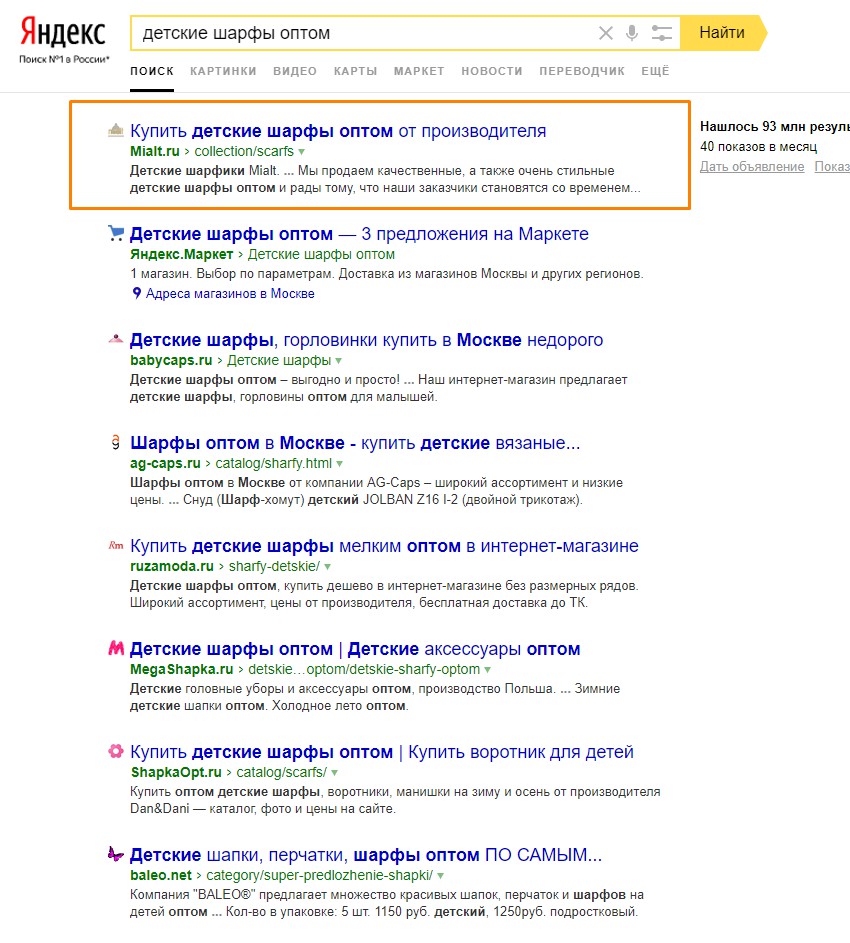Screen dimensions: 850x943
Task: Click catalog/sharfy.html path link
Action: click(x=274, y=463)
